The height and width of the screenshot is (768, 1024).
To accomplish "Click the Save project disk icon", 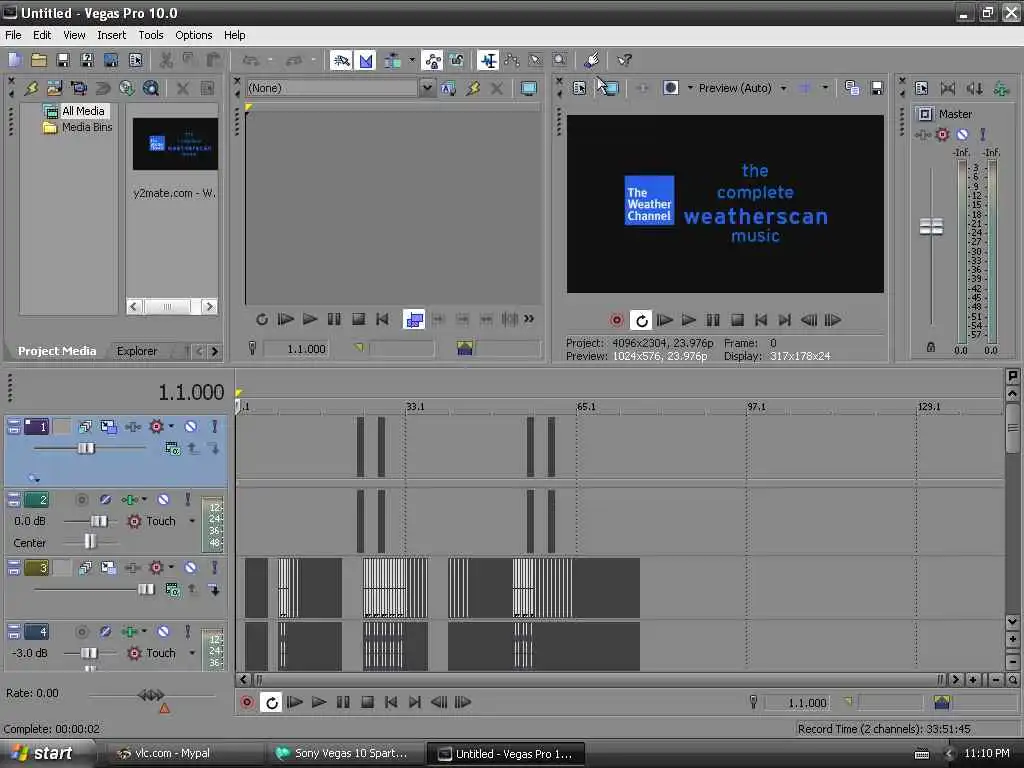I will (x=63, y=61).
